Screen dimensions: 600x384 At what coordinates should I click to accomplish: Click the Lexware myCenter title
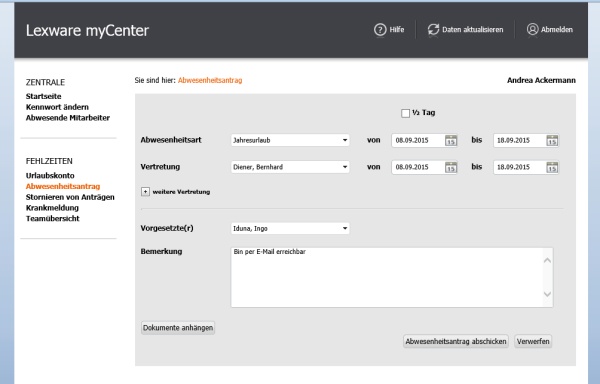(x=87, y=31)
